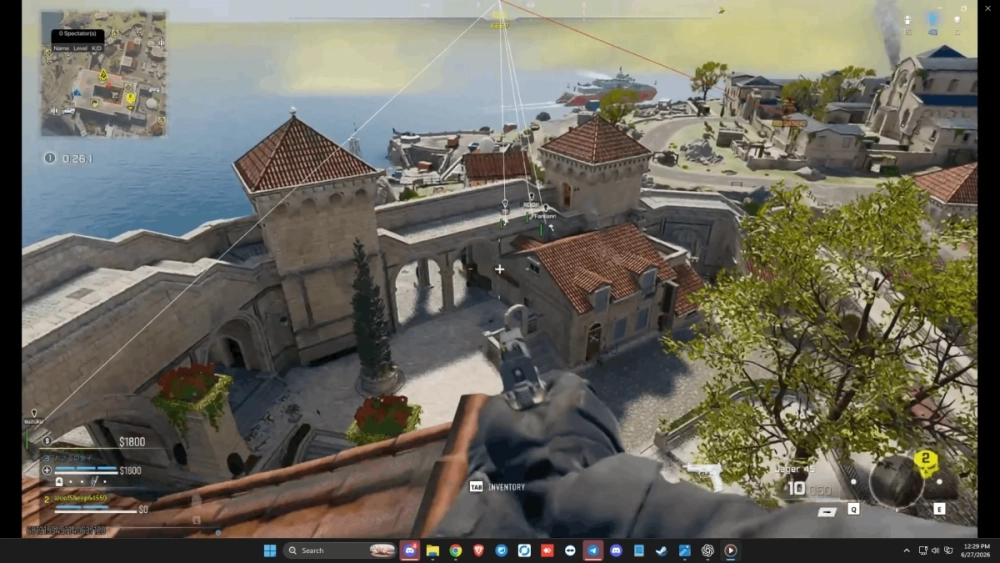Click the Q ability key prompt
Image resolution: width=1000 pixels, height=563 pixels.
click(853, 509)
